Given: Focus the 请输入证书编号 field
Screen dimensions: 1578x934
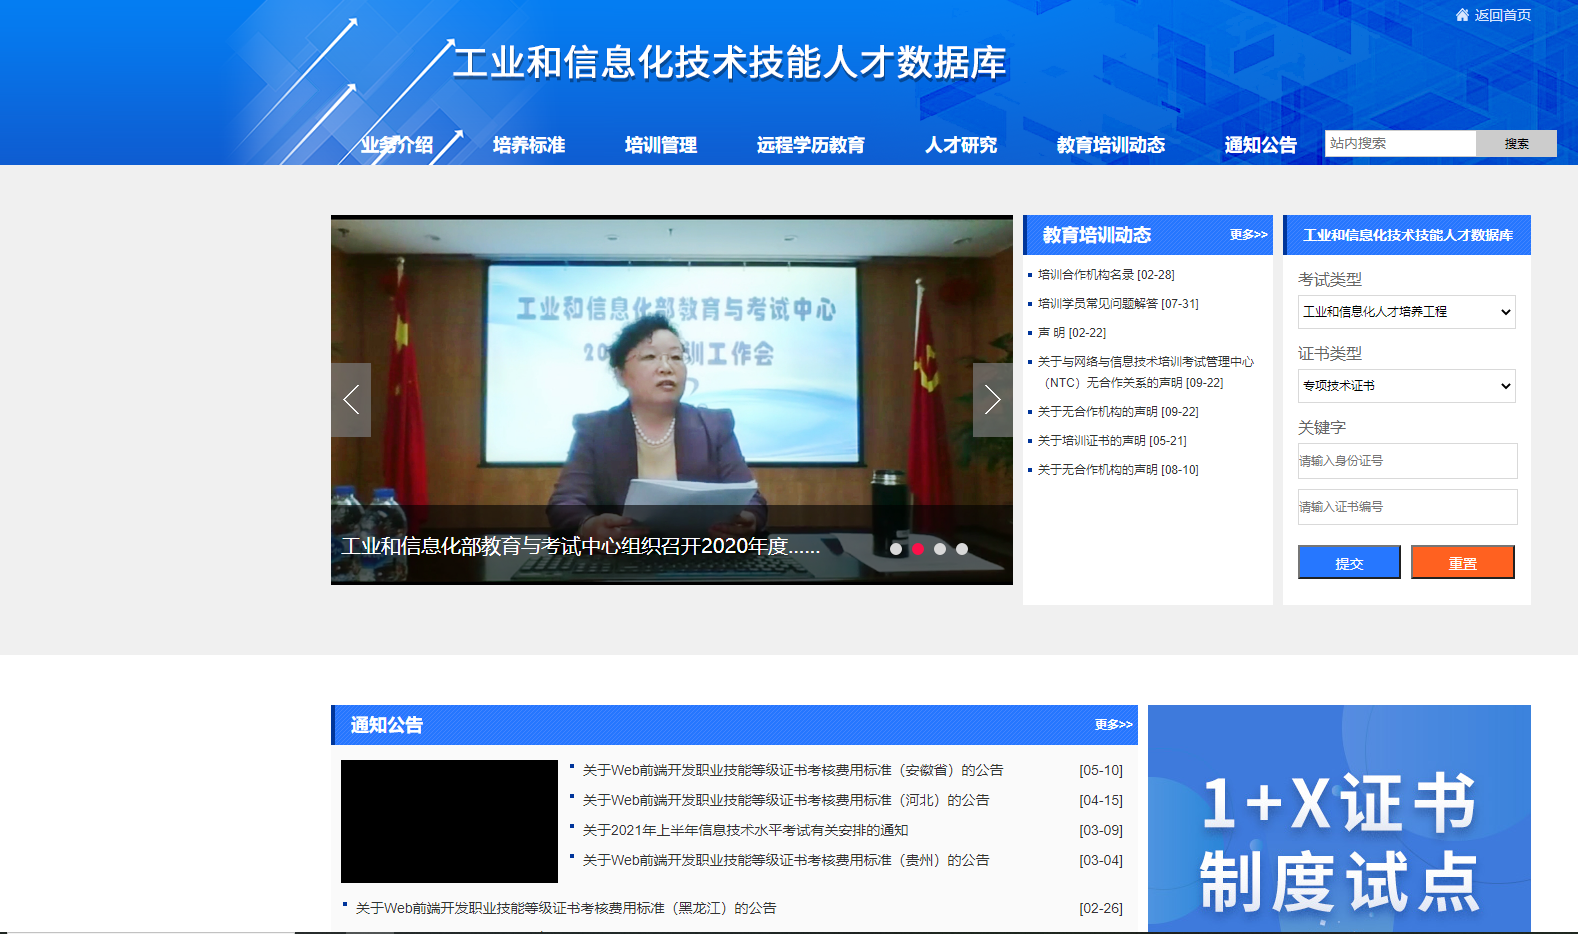Looking at the screenshot, I should click(x=1407, y=507).
